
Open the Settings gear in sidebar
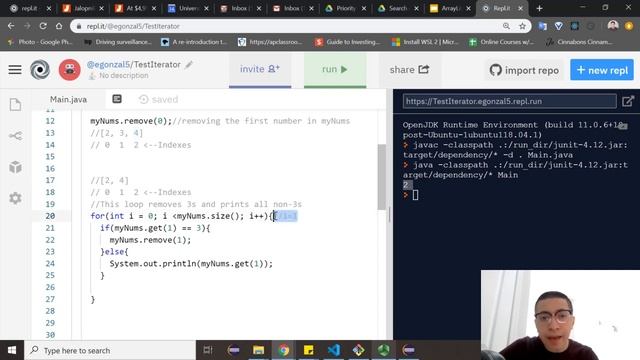[x=16, y=198]
